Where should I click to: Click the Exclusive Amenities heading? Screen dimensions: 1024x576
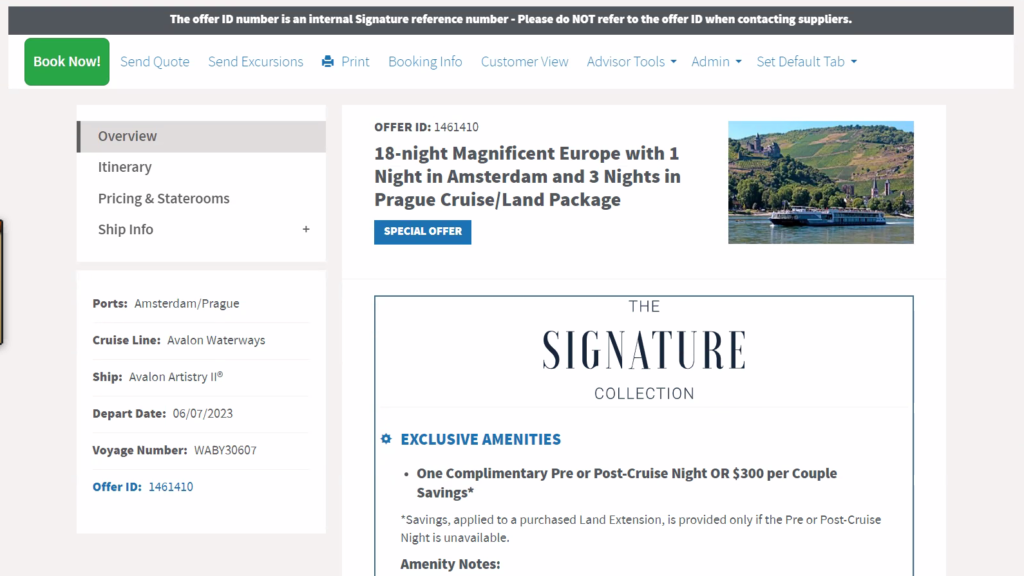point(480,439)
